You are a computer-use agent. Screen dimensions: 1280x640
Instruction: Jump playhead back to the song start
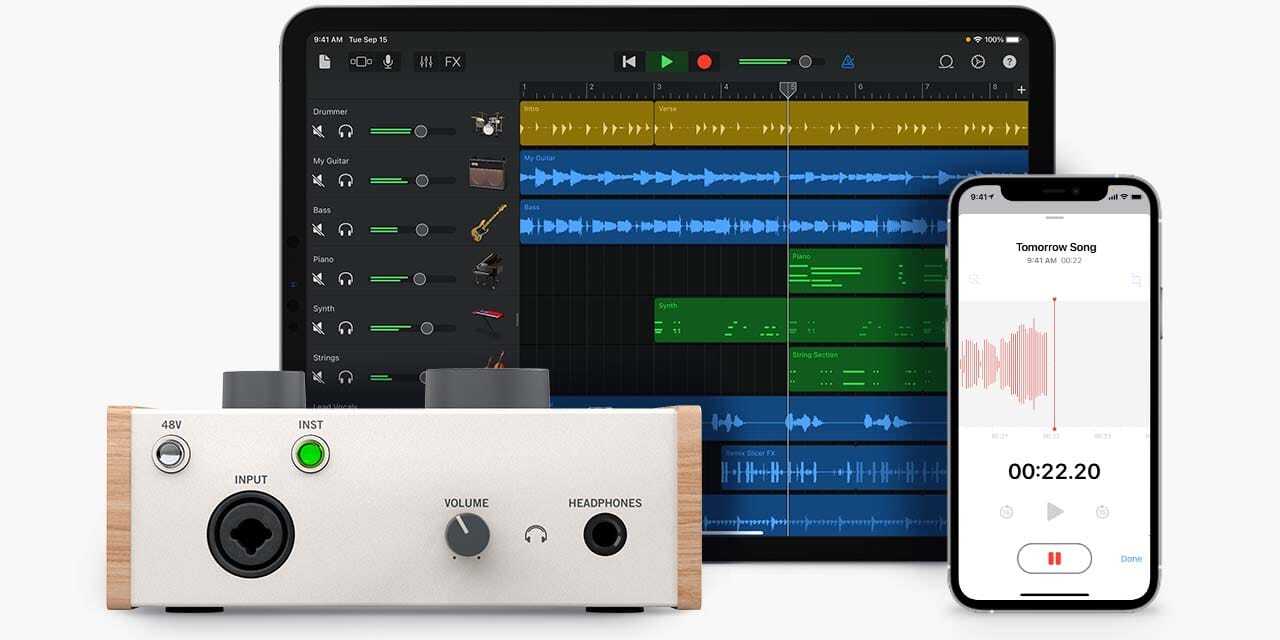(x=629, y=62)
